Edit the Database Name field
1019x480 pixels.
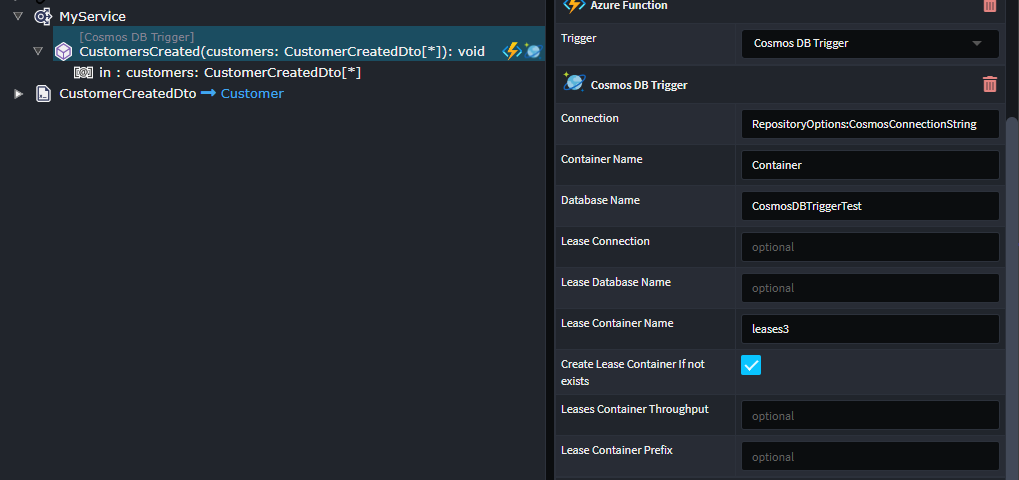(870, 206)
